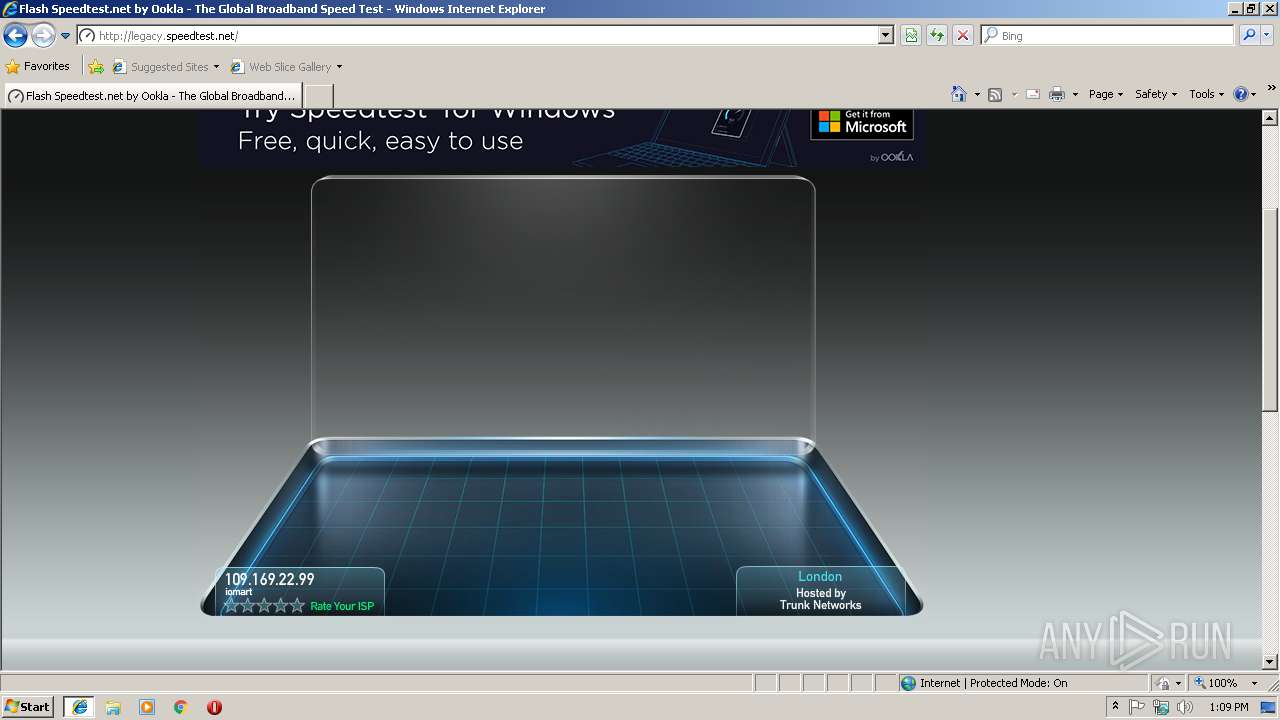Click the volume speaker tray icon
The image size is (1280, 720).
pyautogui.click(x=1185, y=707)
